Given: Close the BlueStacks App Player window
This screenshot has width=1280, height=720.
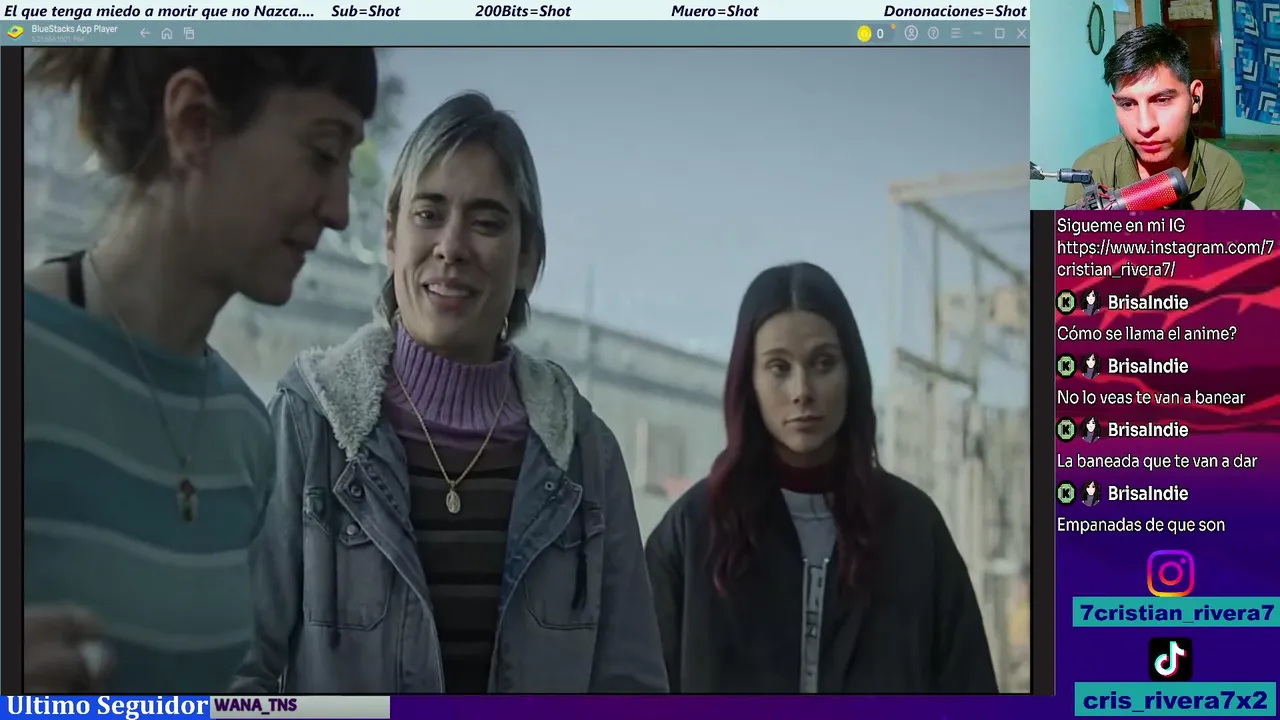Looking at the screenshot, I should 1021,33.
